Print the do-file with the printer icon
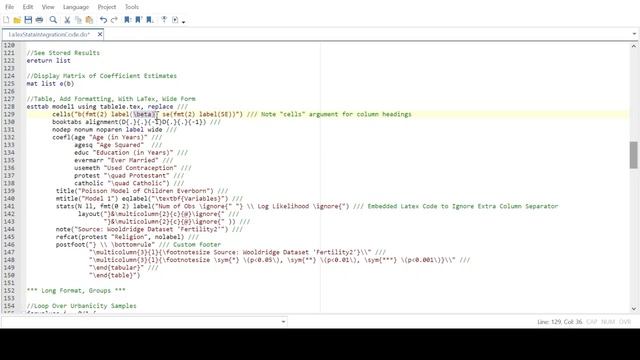Screen dimensions: 640x360 [39, 20]
